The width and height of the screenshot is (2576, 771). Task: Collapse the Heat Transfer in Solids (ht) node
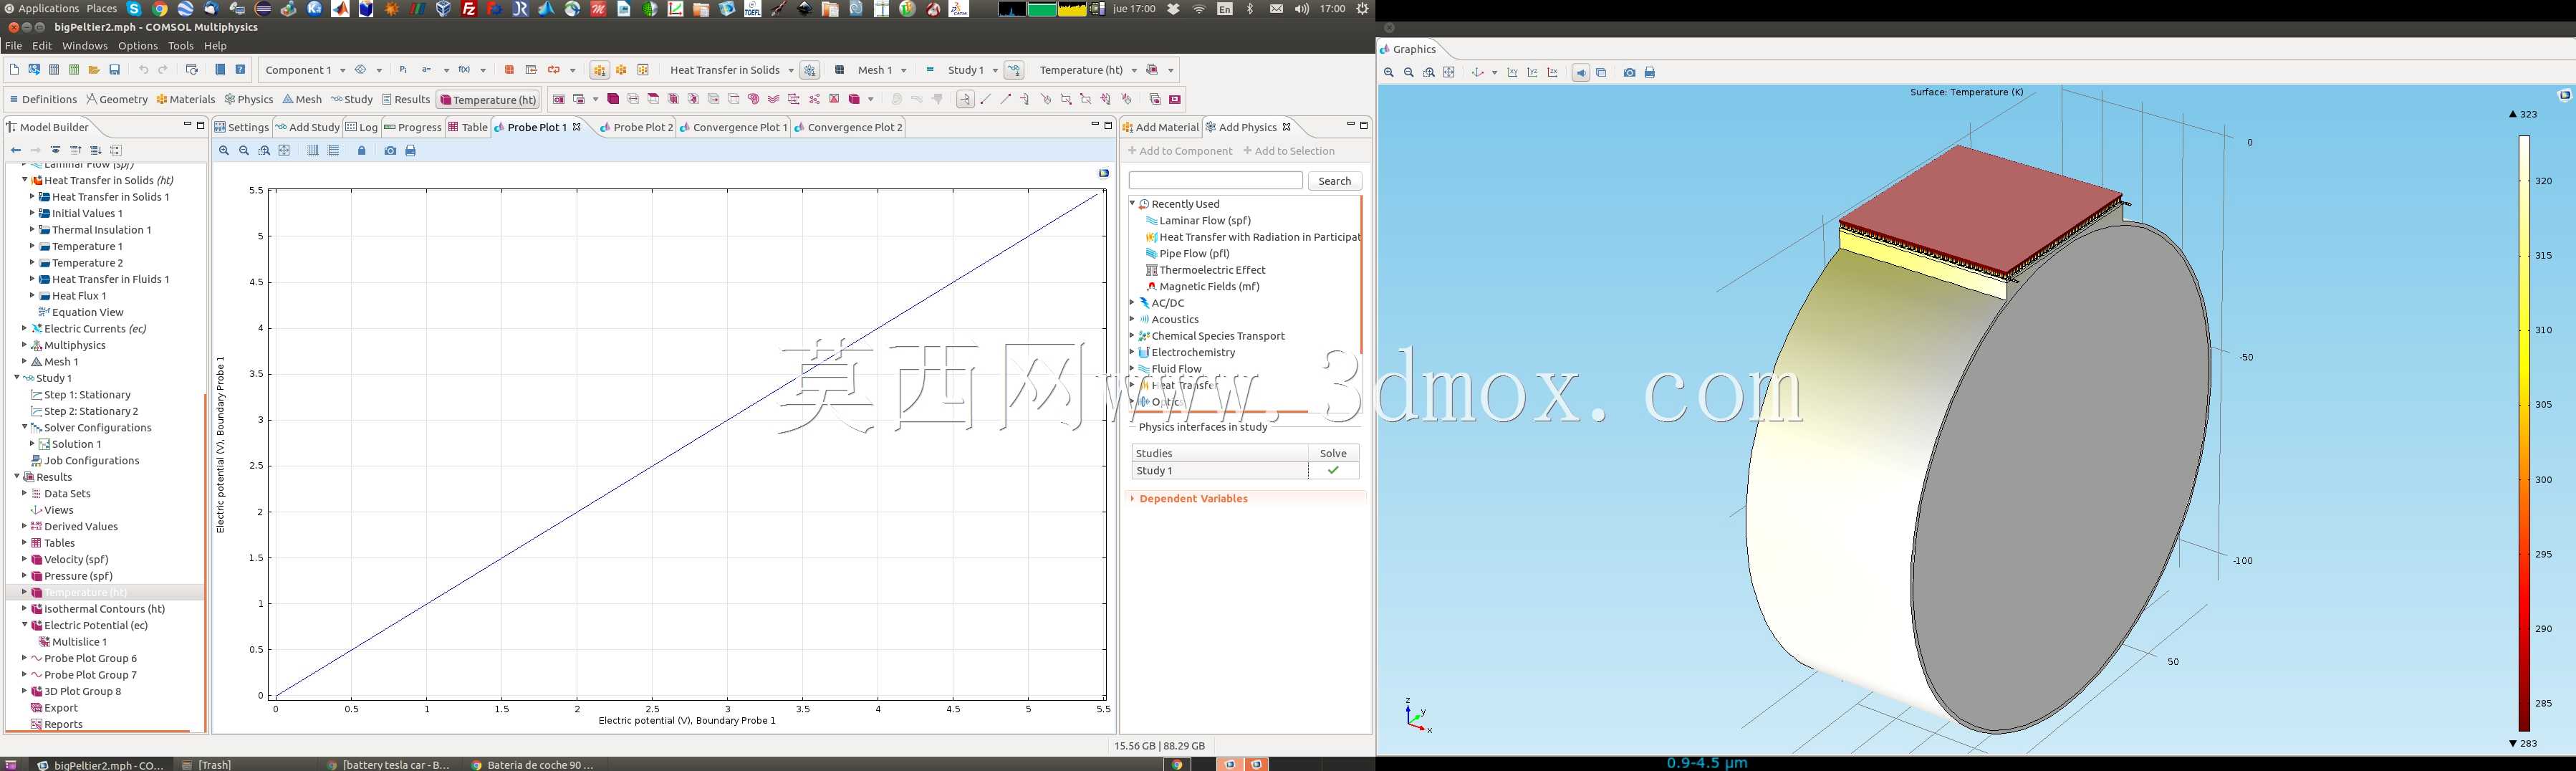click(24, 180)
